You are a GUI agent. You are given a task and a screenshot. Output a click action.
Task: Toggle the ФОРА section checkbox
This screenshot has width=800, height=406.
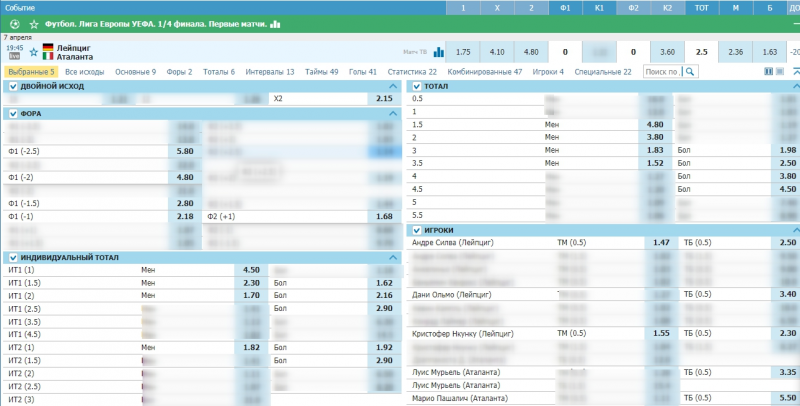pos(13,114)
